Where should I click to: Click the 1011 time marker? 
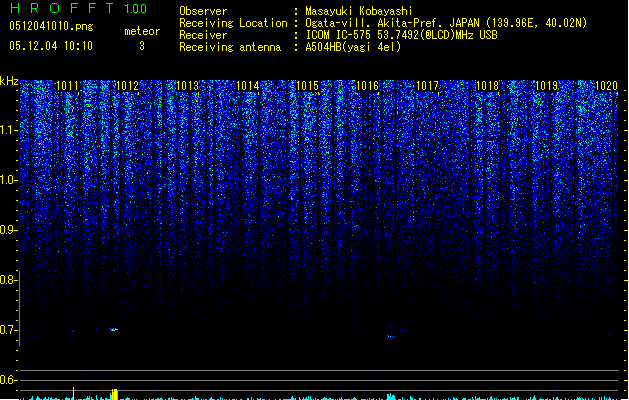pos(67,86)
